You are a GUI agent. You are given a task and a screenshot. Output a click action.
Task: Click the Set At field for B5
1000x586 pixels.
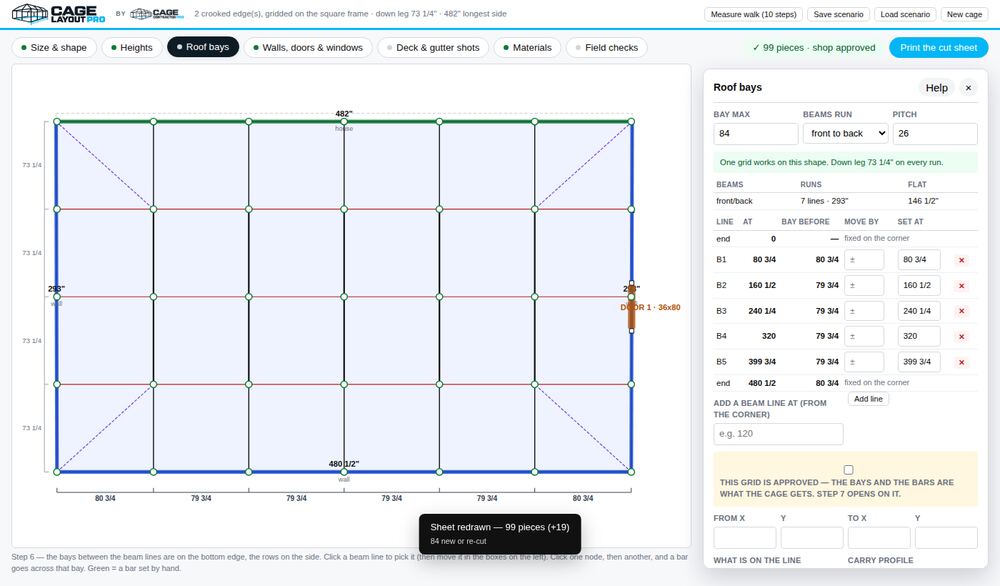point(919,362)
